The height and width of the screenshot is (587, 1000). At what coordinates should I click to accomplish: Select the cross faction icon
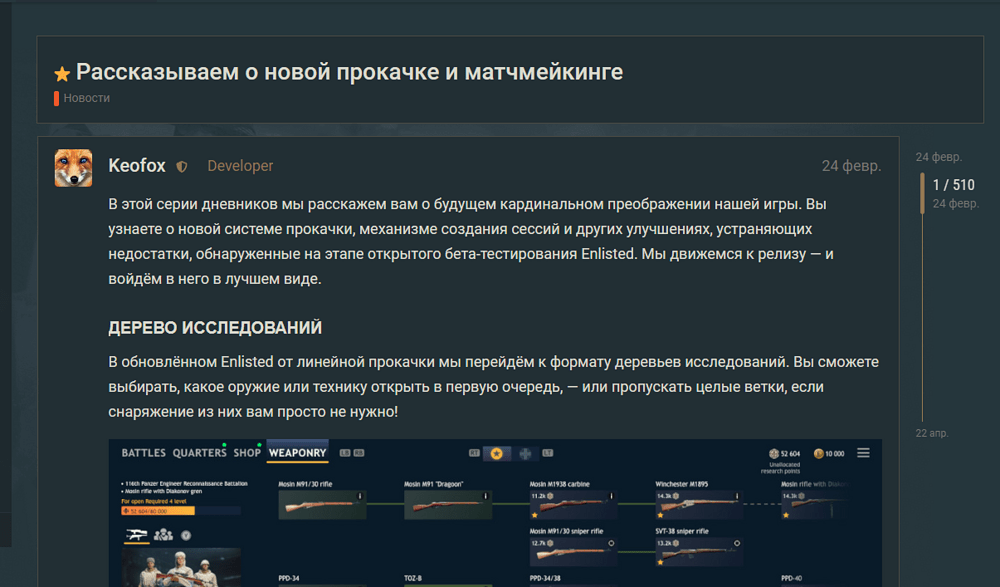[x=525, y=454]
